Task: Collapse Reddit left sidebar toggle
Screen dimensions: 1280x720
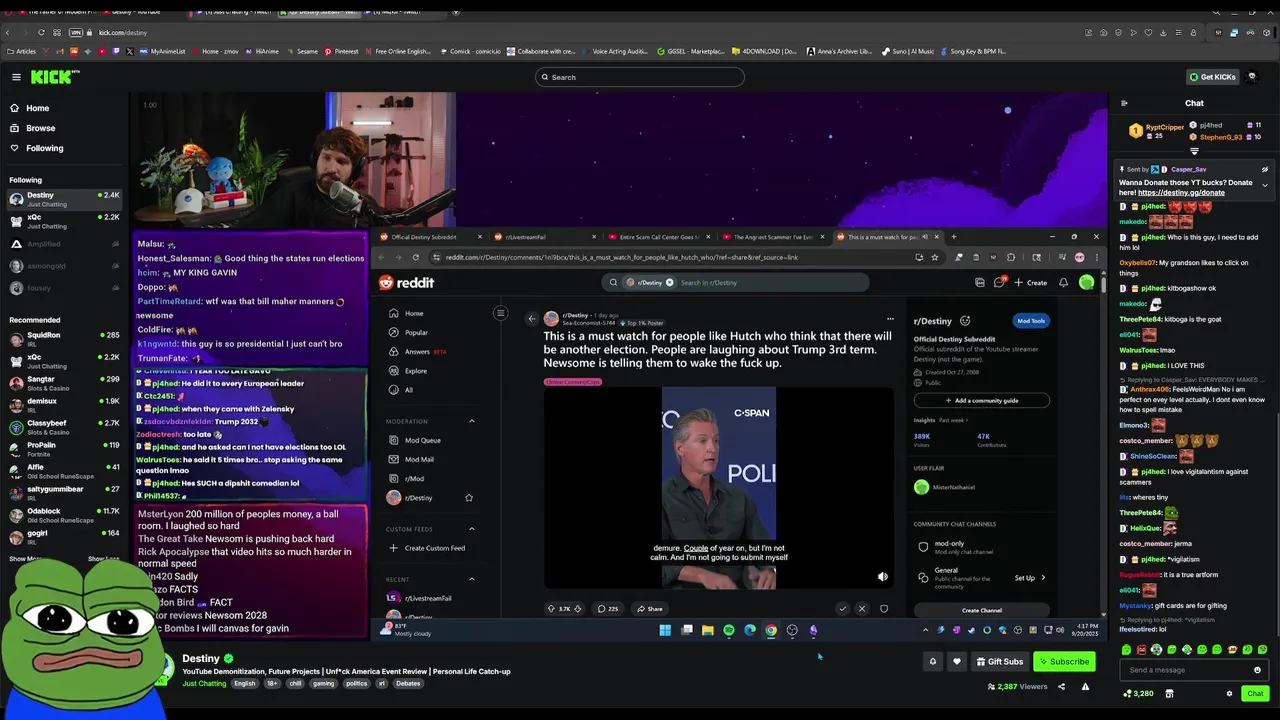Action: 500,313
